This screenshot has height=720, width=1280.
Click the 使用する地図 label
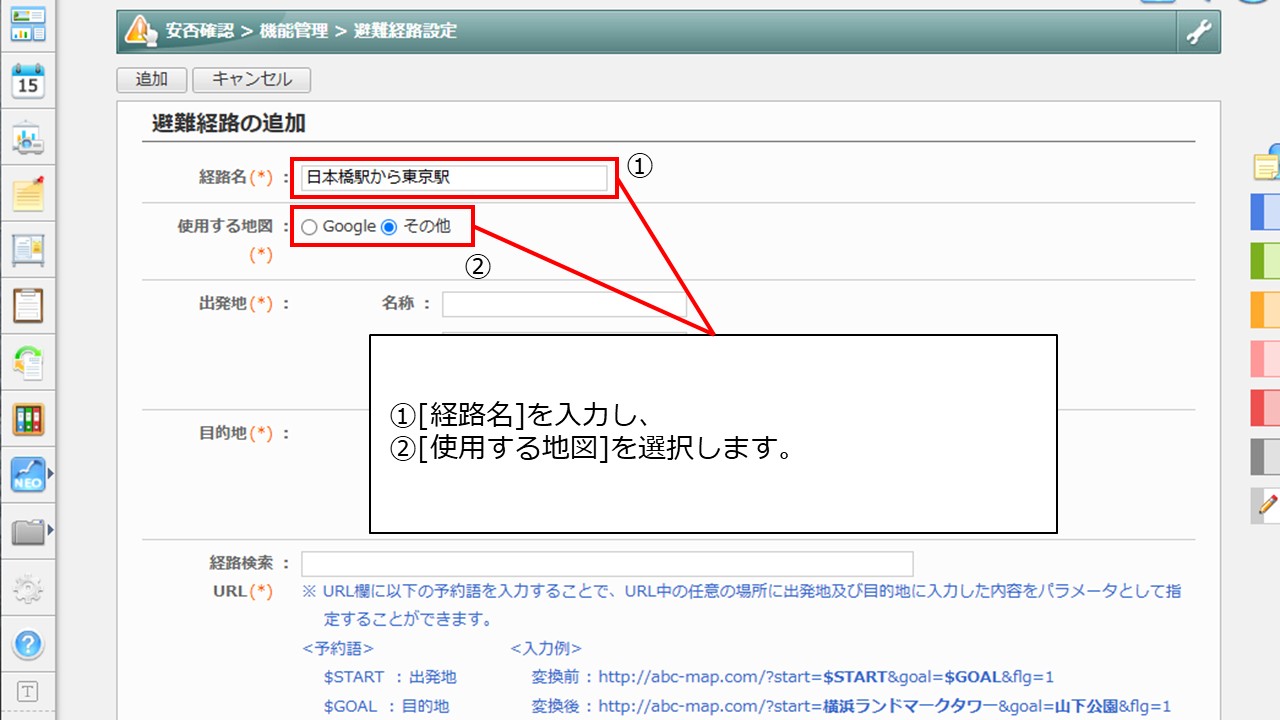[x=225, y=227]
